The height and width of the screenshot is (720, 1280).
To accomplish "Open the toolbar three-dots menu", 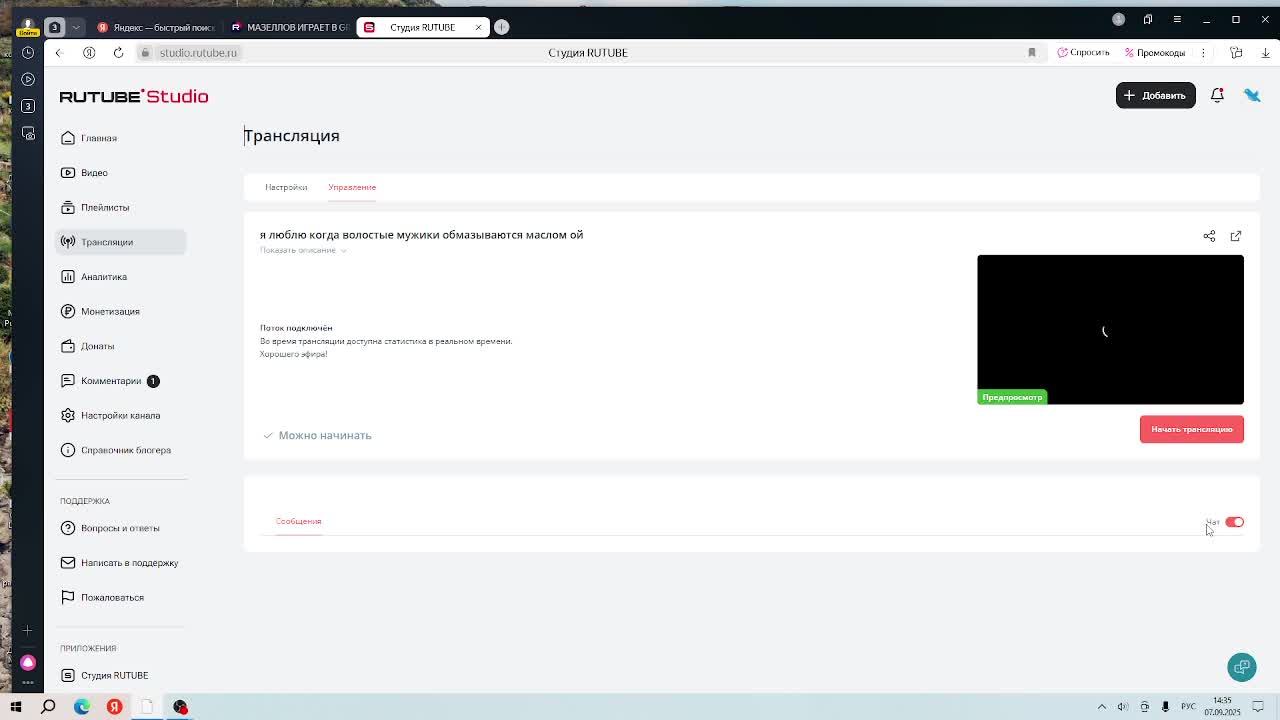I will (1203, 52).
